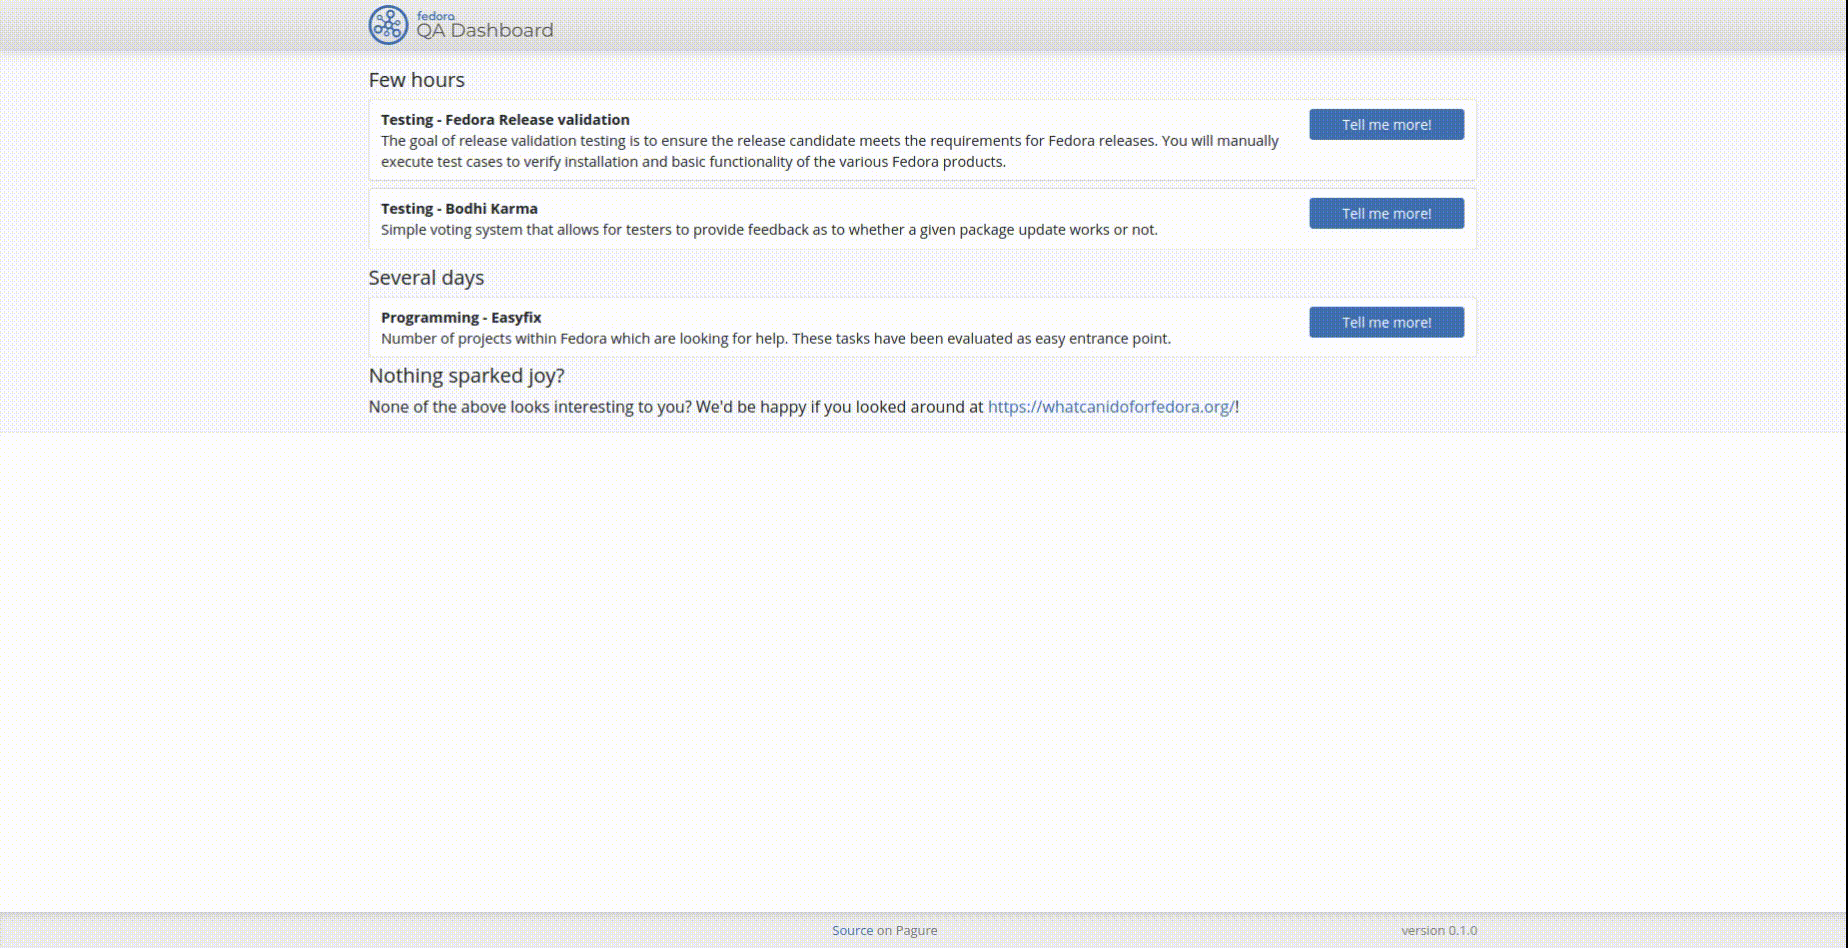1848x948 pixels.
Task: Click the release validation description paragraph
Action: pyautogui.click(x=830, y=151)
